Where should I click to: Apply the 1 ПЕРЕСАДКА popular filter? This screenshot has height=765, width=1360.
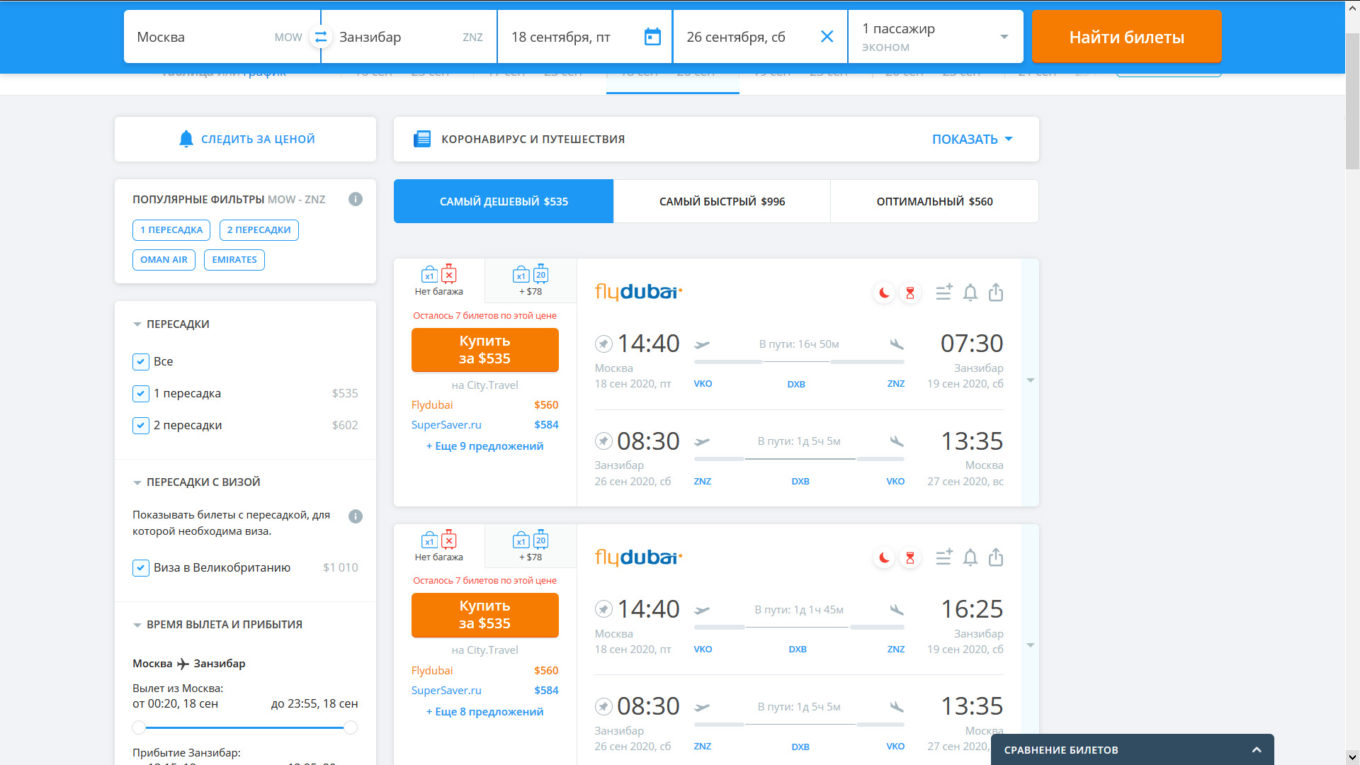[x=172, y=230]
